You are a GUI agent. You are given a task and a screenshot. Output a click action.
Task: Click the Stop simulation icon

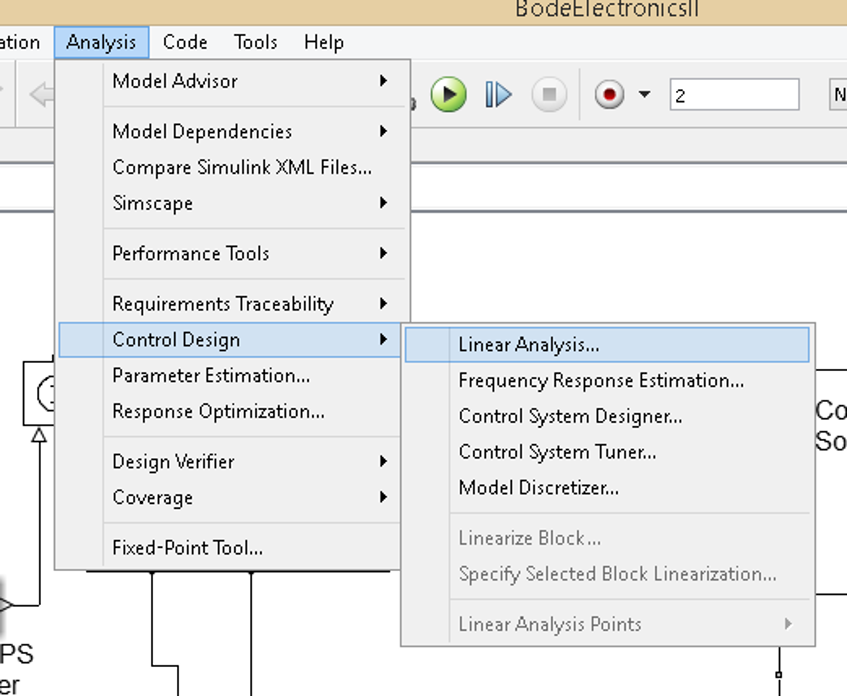tap(548, 93)
